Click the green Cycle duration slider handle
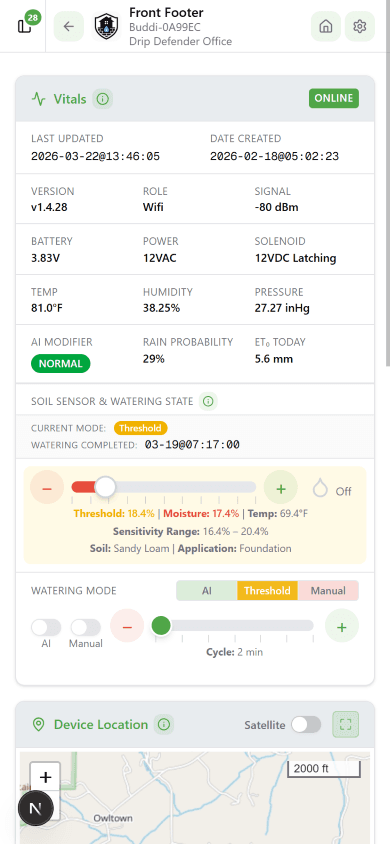Screen dimensions: 390x844 tap(161, 625)
